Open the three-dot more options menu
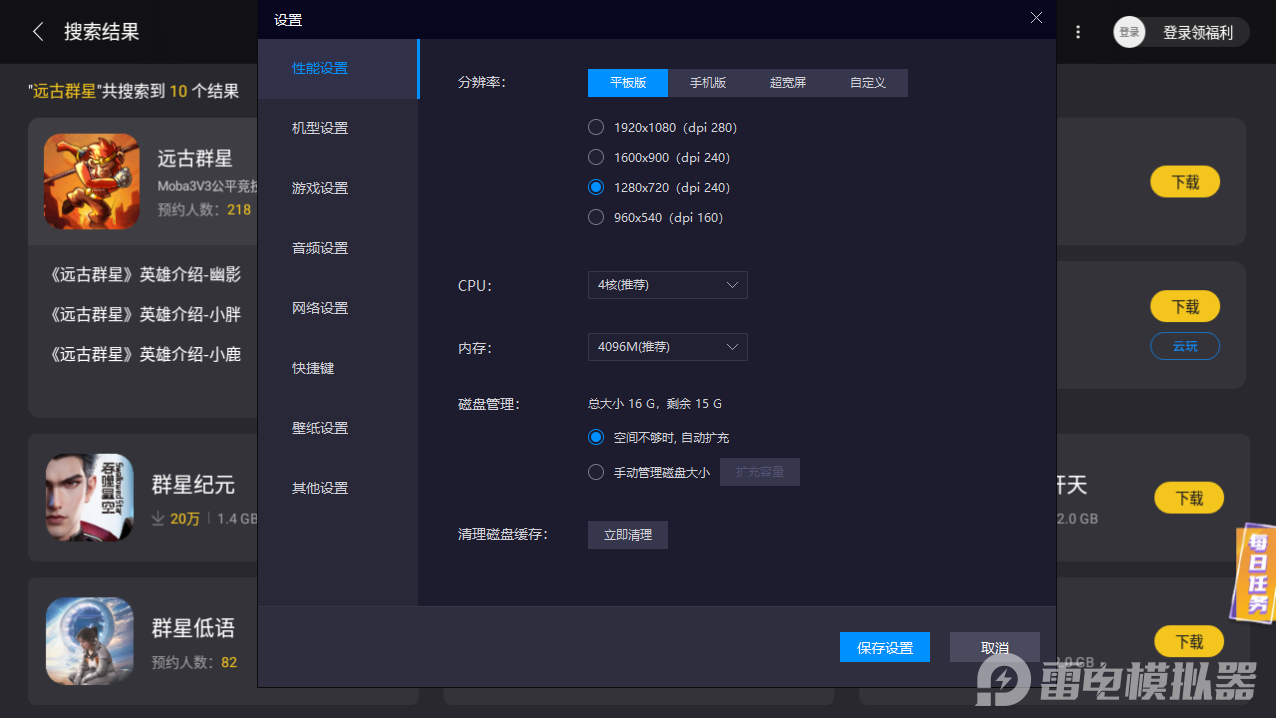The width and height of the screenshot is (1276, 718). tap(1078, 32)
